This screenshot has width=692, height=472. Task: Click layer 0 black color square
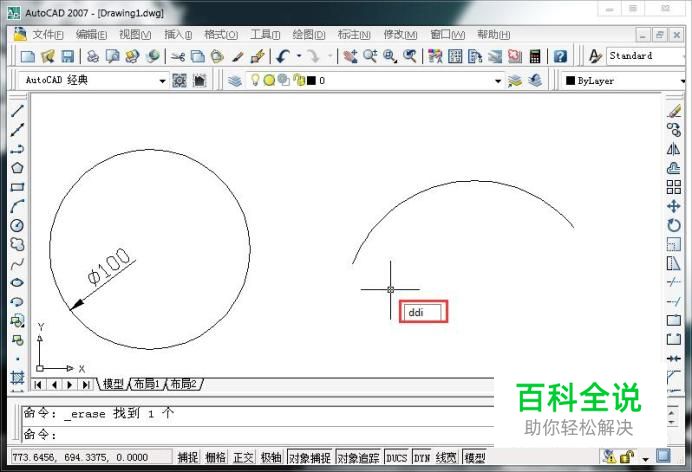(x=312, y=80)
